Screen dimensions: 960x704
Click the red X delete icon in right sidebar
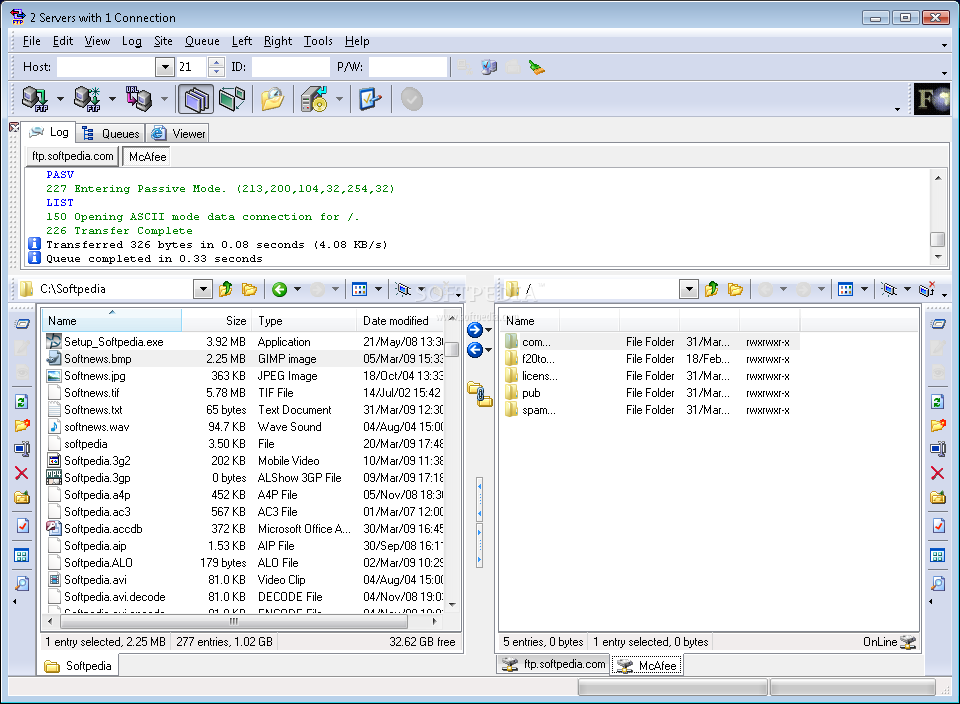coord(937,473)
